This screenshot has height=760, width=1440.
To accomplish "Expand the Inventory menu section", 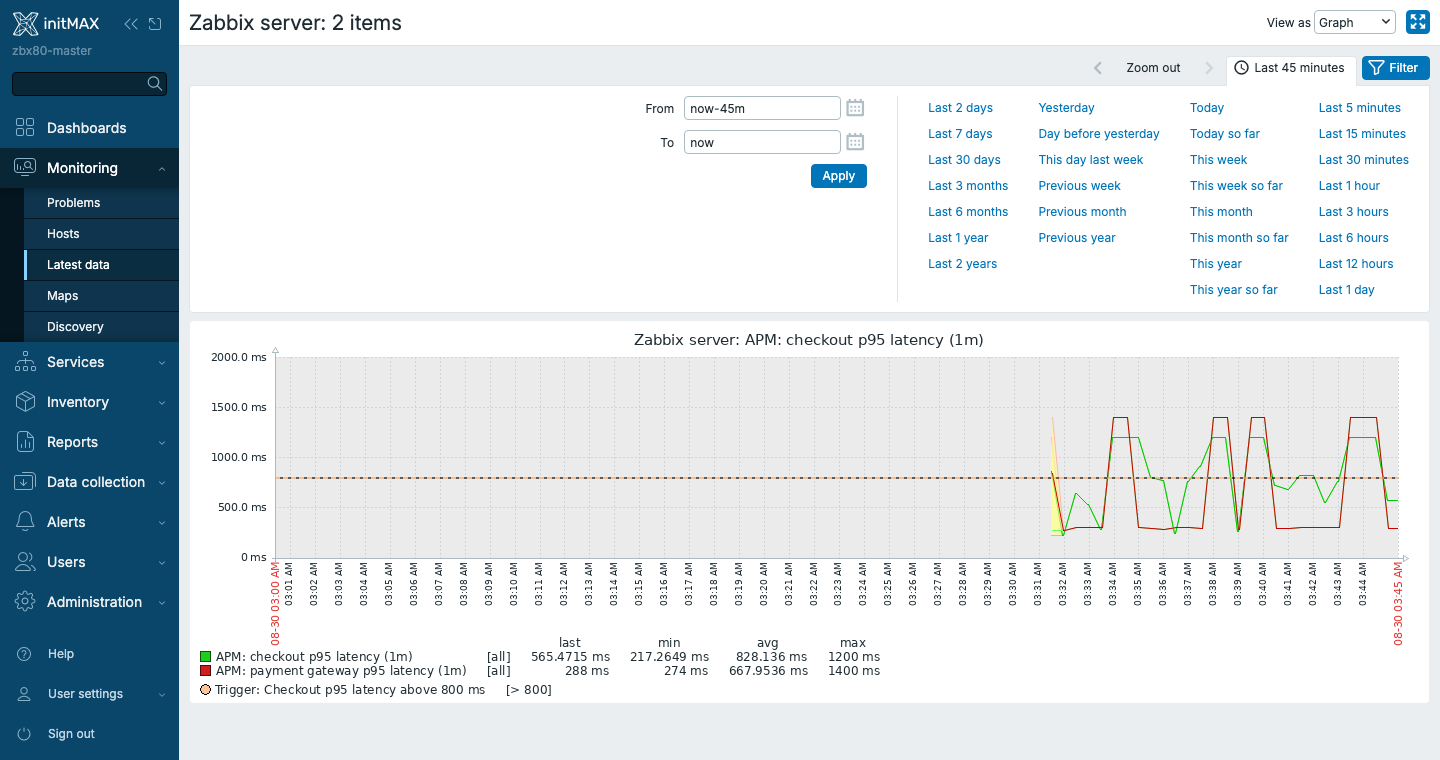I will click(x=162, y=403).
